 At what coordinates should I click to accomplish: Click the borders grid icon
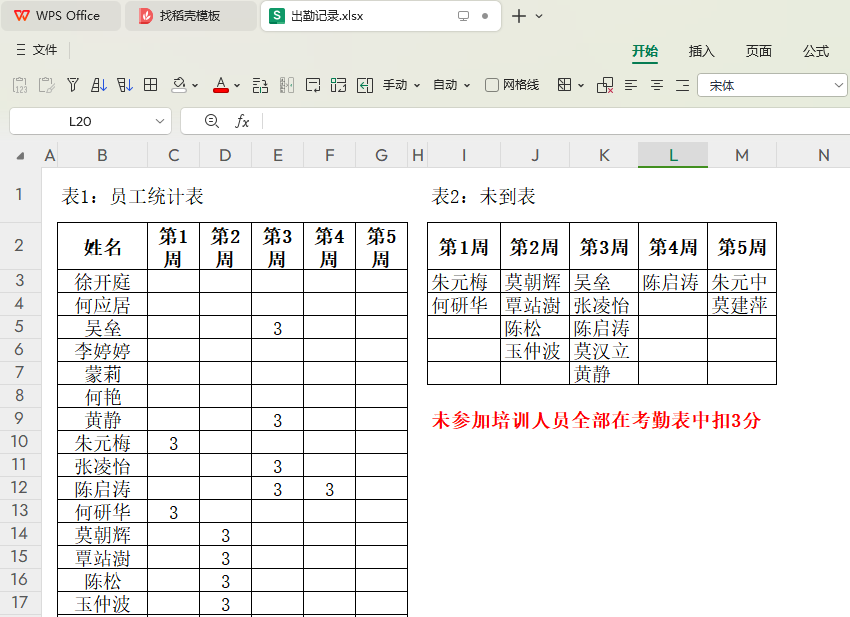564,85
